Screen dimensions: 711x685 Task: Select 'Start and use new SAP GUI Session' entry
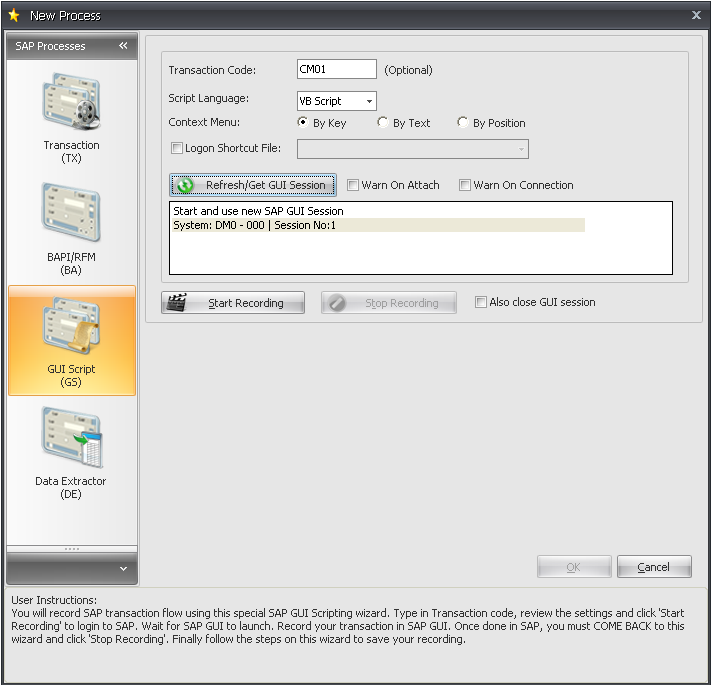[x=258, y=211]
